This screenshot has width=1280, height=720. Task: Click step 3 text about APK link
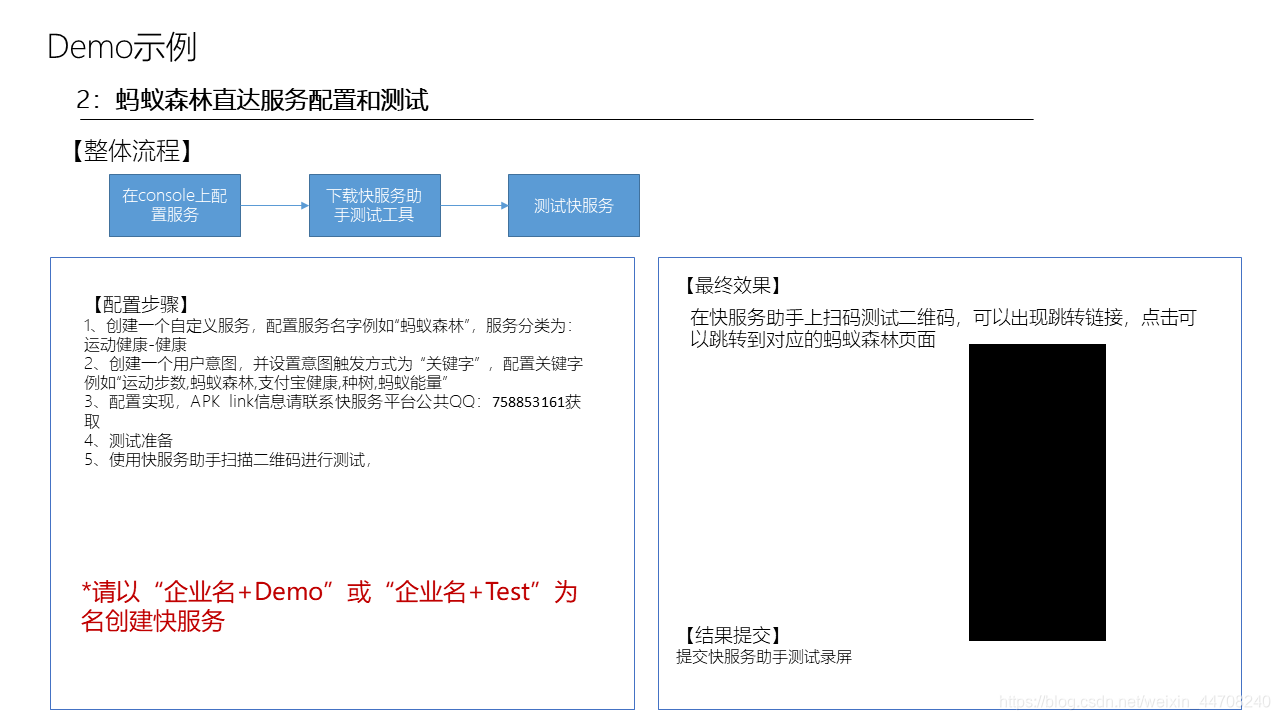tap(333, 412)
